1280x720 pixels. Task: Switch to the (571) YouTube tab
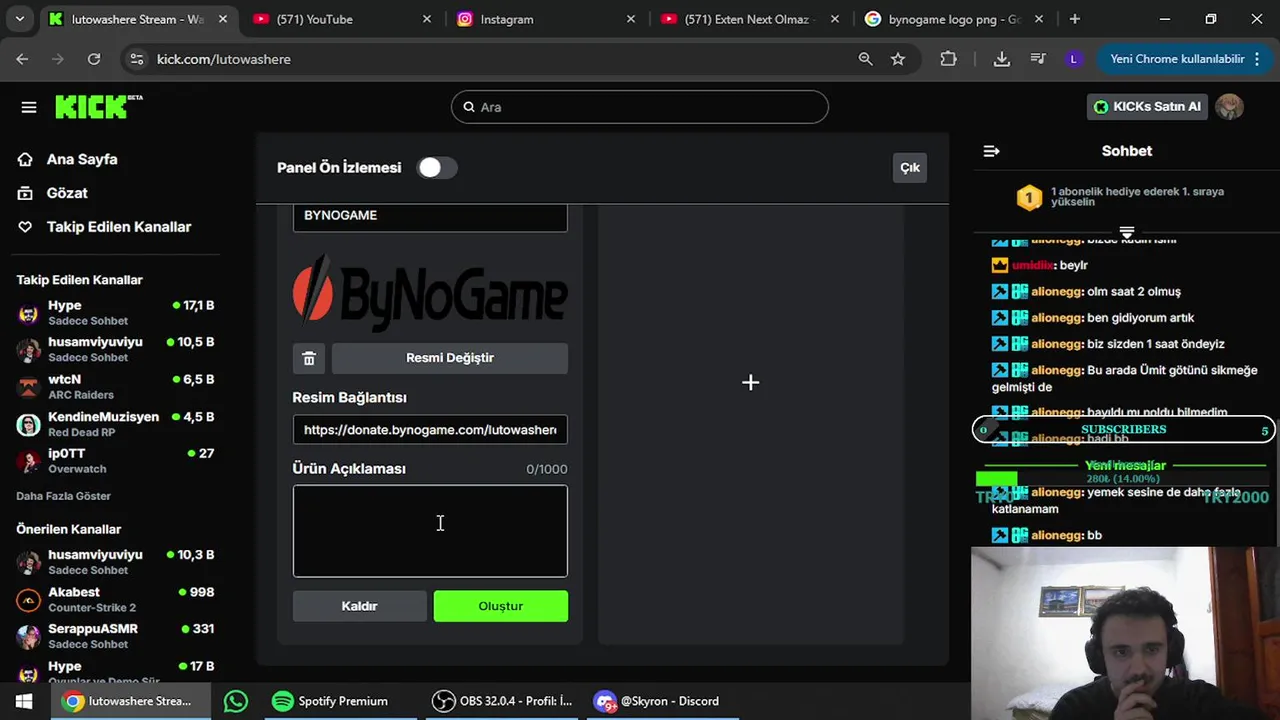tap(340, 19)
